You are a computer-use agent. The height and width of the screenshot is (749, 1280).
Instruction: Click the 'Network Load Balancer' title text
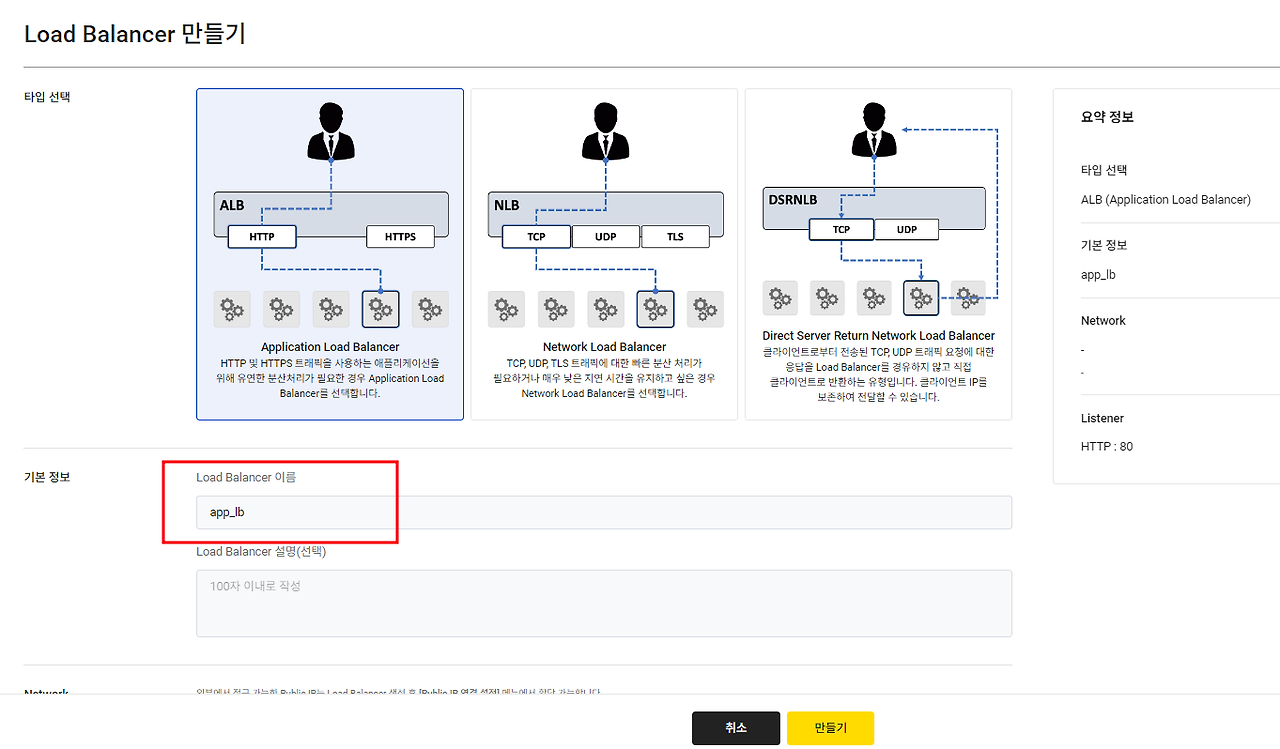tap(604, 347)
